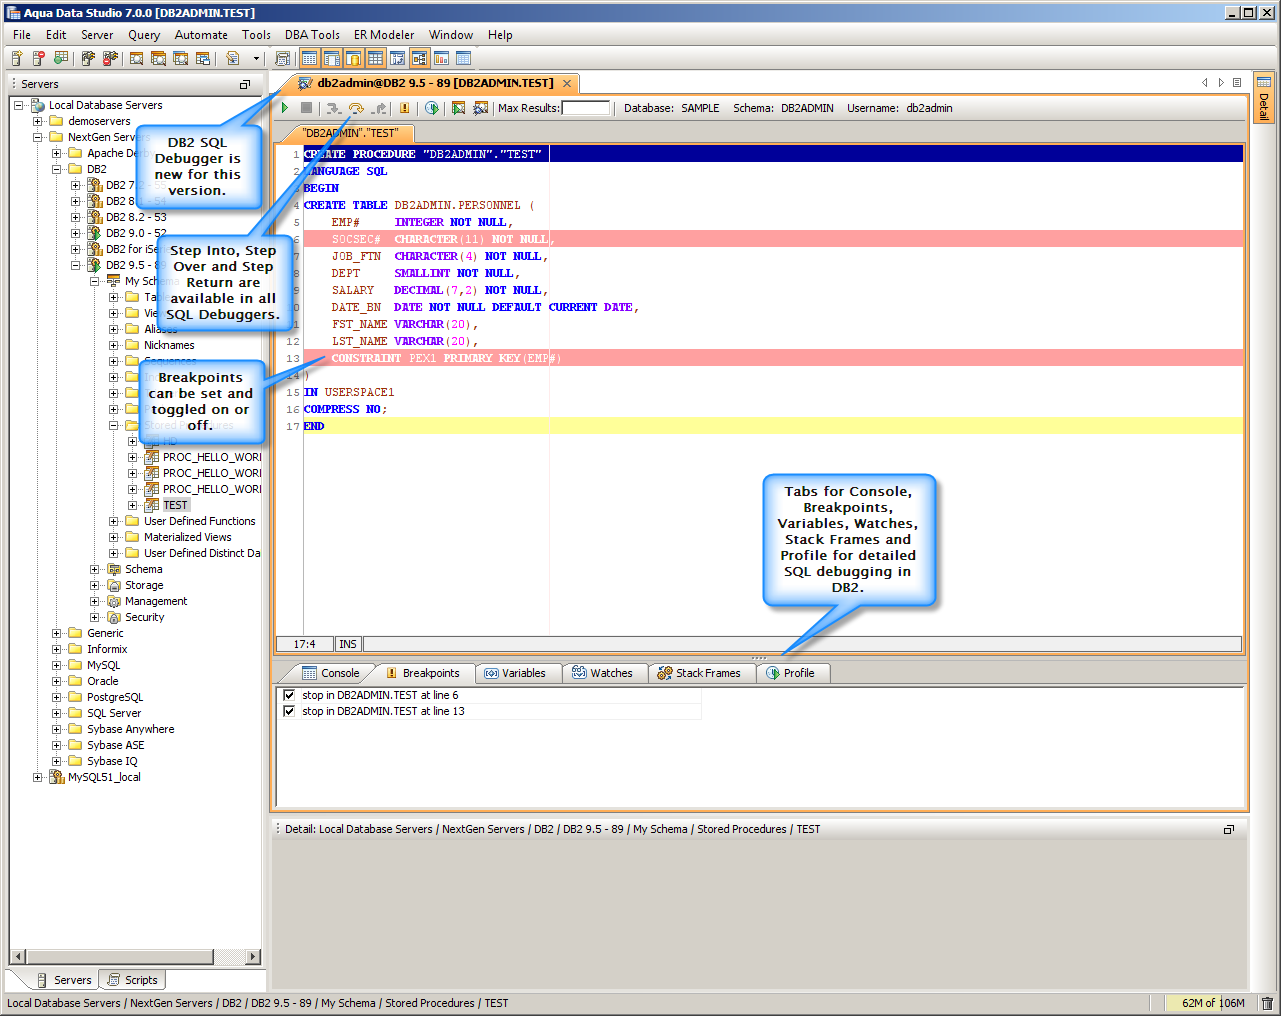Switch to the Console tab
This screenshot has height=1016, width=1281.
[x=331, y=673]
